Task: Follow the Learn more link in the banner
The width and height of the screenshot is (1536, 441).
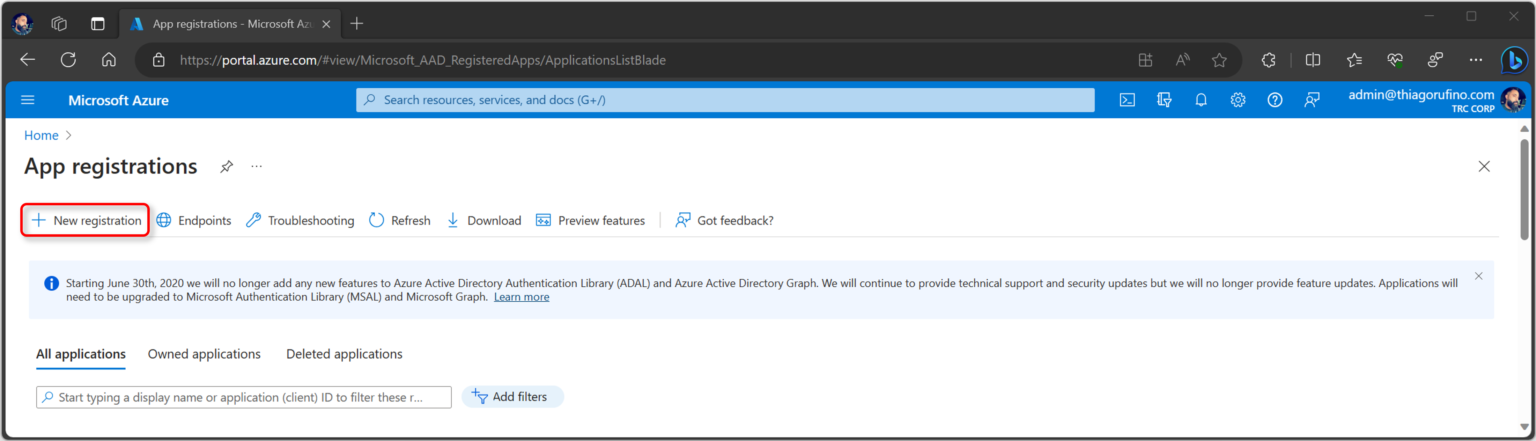Action: point(521,297)
